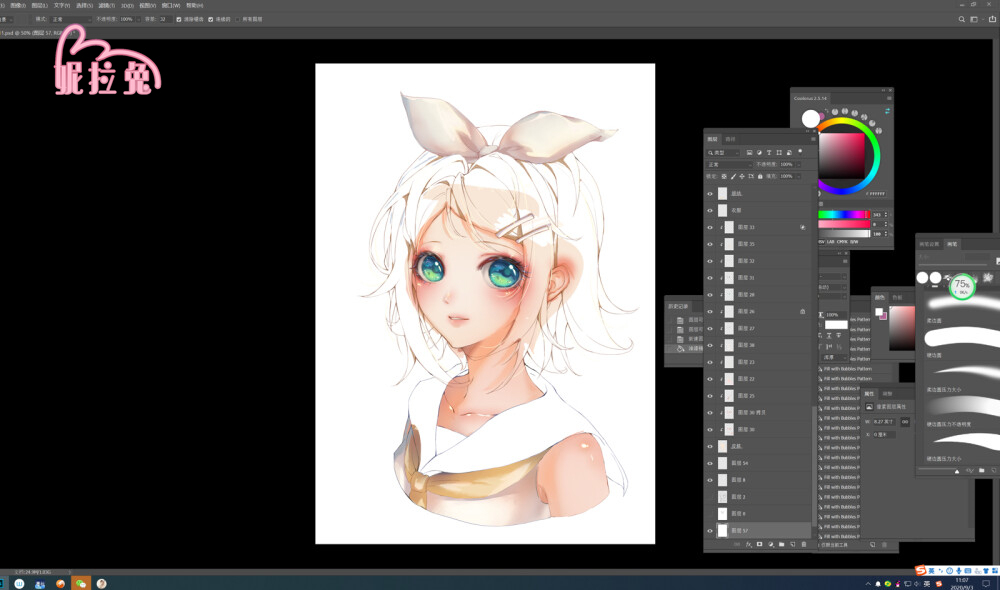The image size is (1000, 590).
Task: Click 容差 tolerance value field
Action: point(165,19)
